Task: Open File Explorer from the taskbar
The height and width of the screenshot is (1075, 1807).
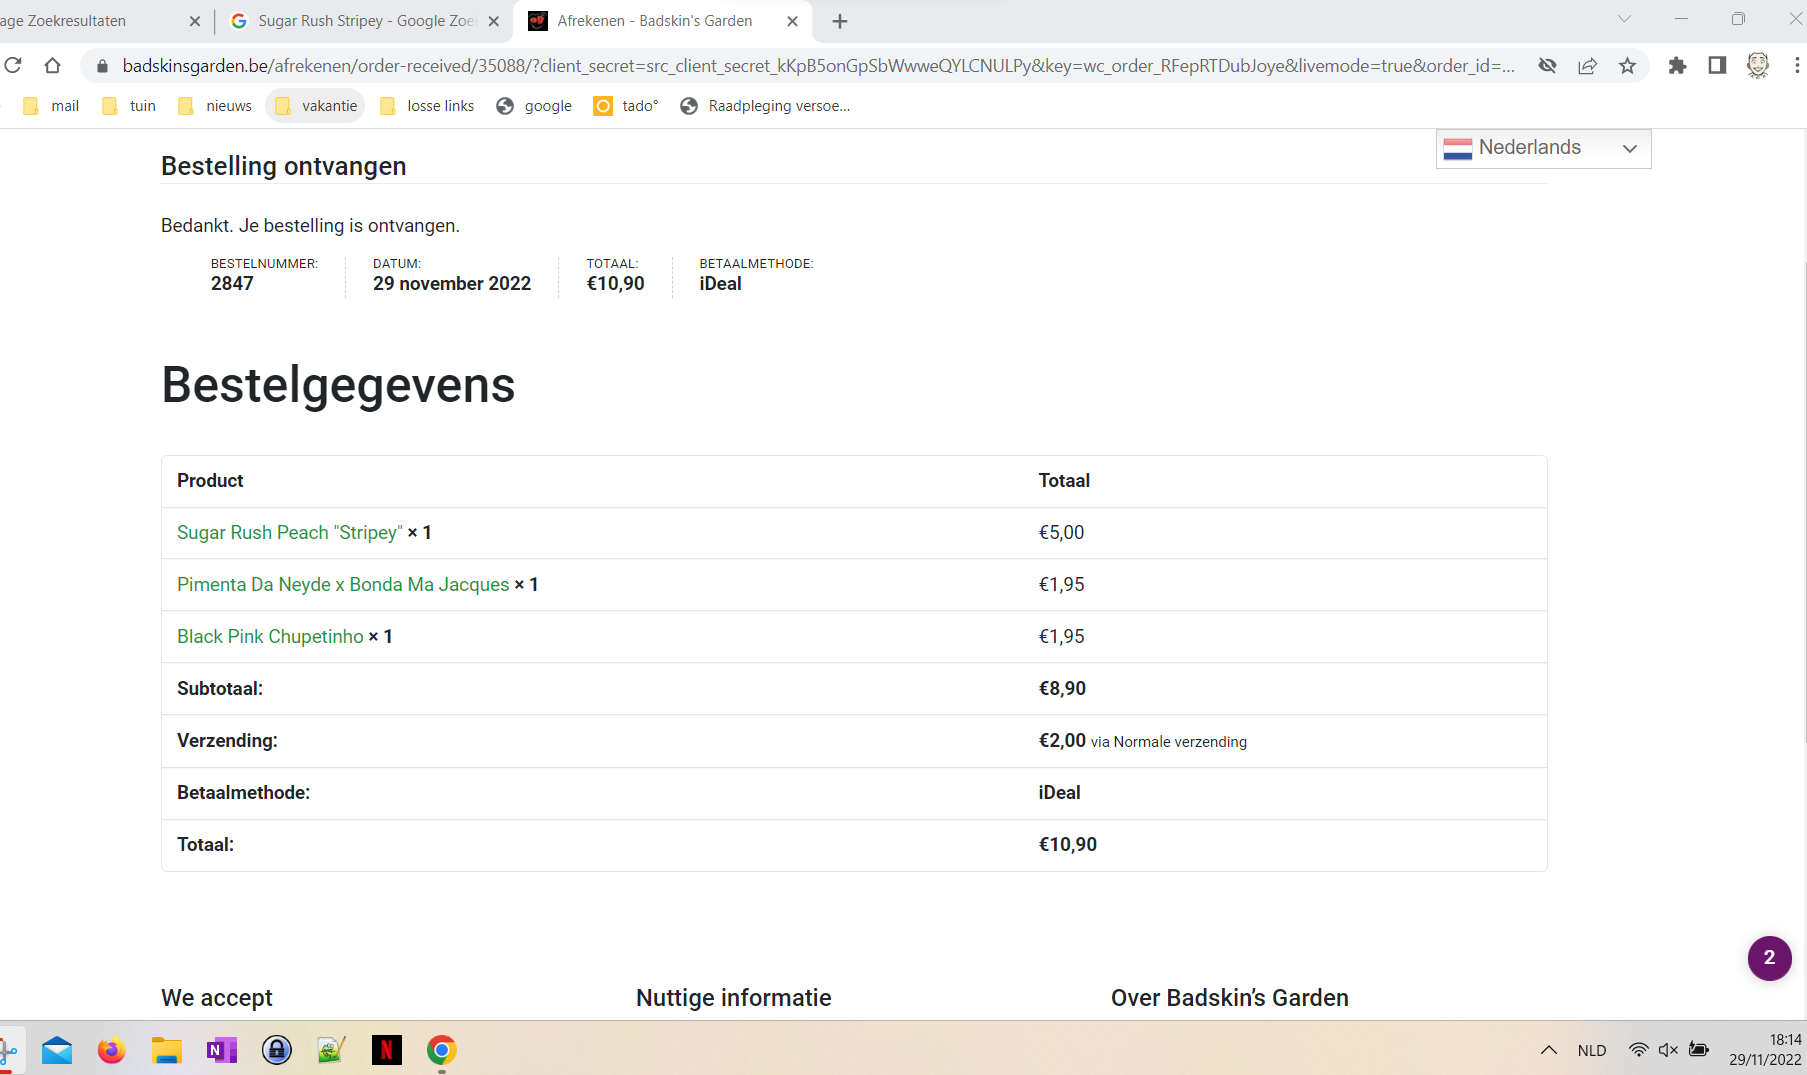Action: click(x=166, y=1050)
